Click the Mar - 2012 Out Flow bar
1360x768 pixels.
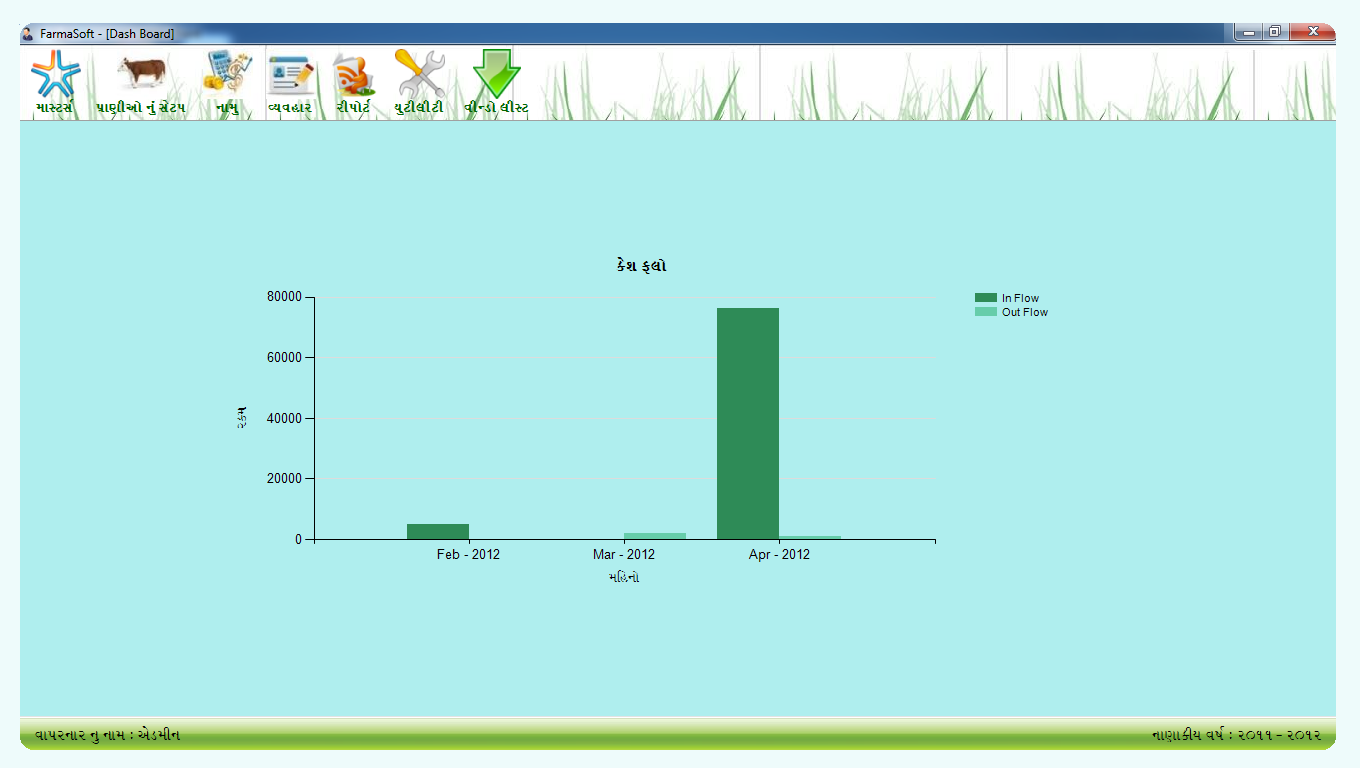pyautogui.click(x=653, y=535)
